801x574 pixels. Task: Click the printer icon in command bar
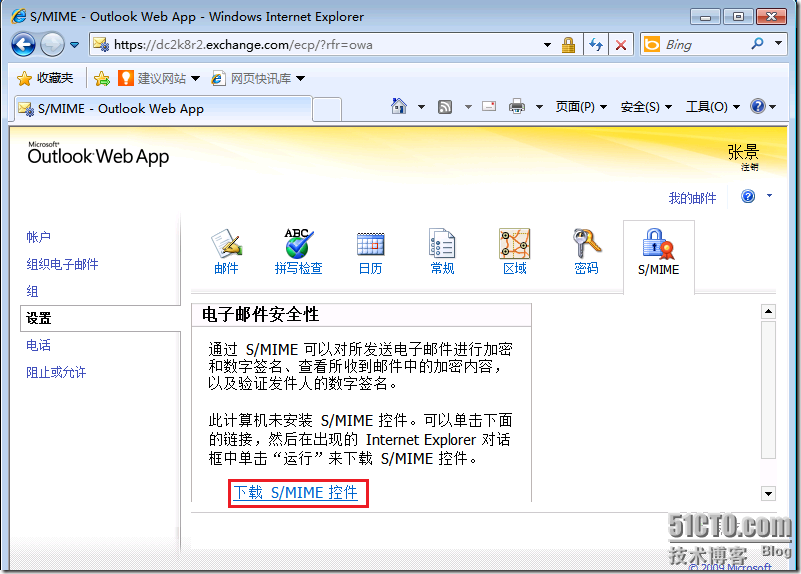click(517, 107)
